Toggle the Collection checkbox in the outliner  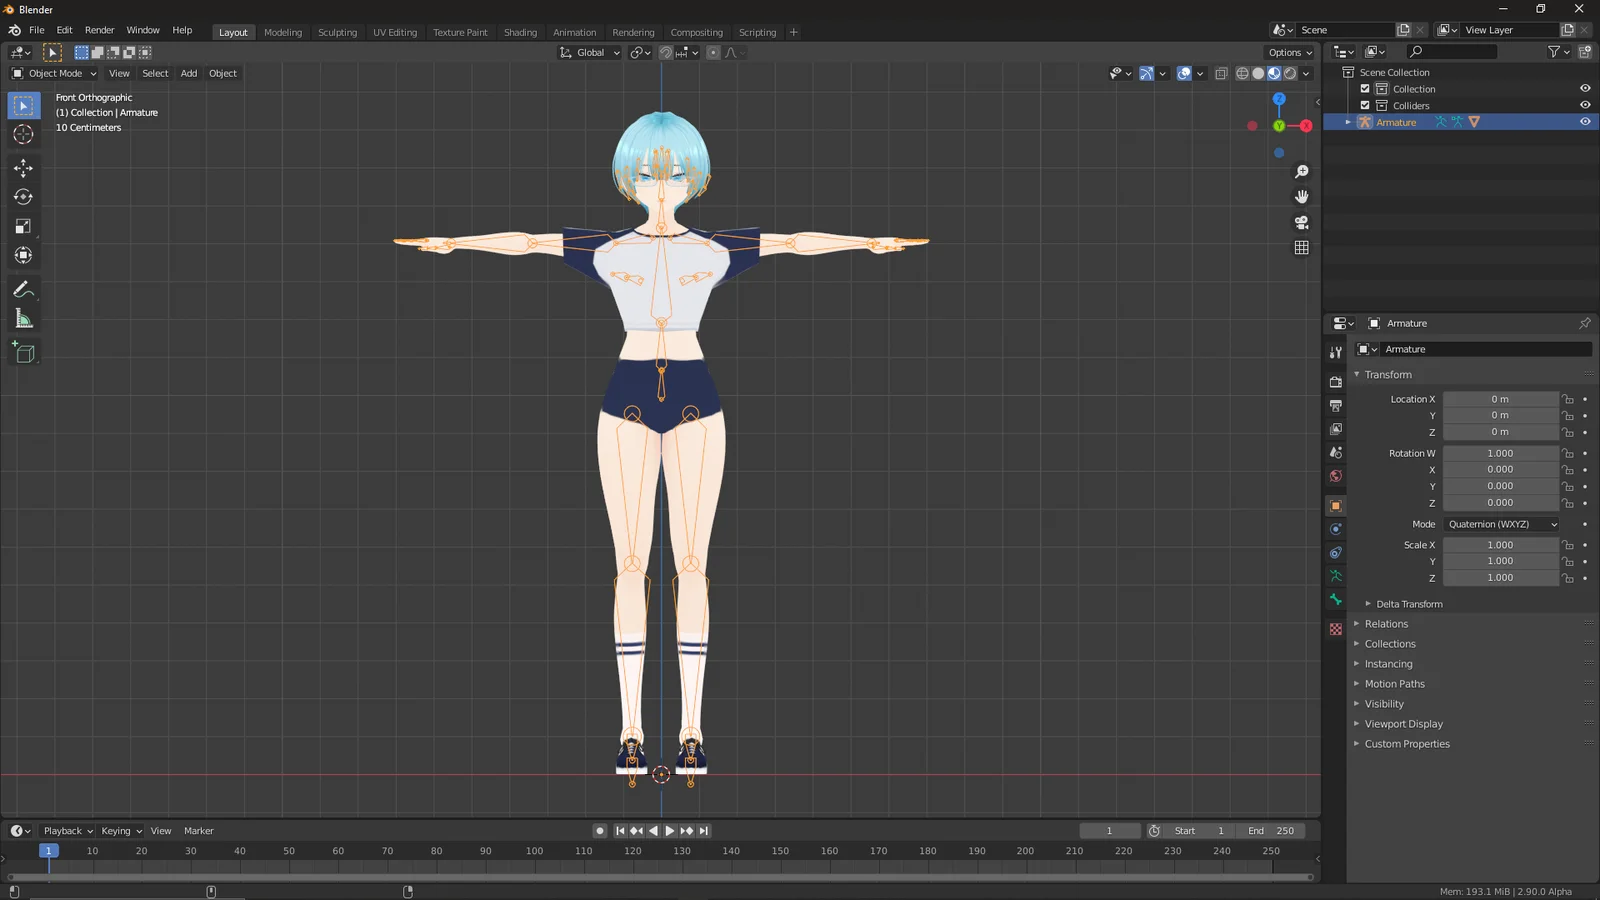tap(1365, 88)
